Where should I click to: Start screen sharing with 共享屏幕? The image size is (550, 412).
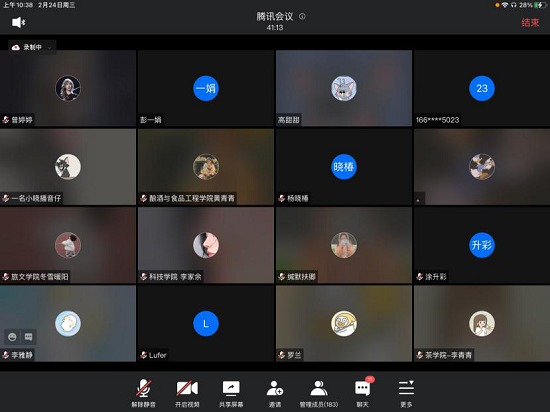[231, 393]
